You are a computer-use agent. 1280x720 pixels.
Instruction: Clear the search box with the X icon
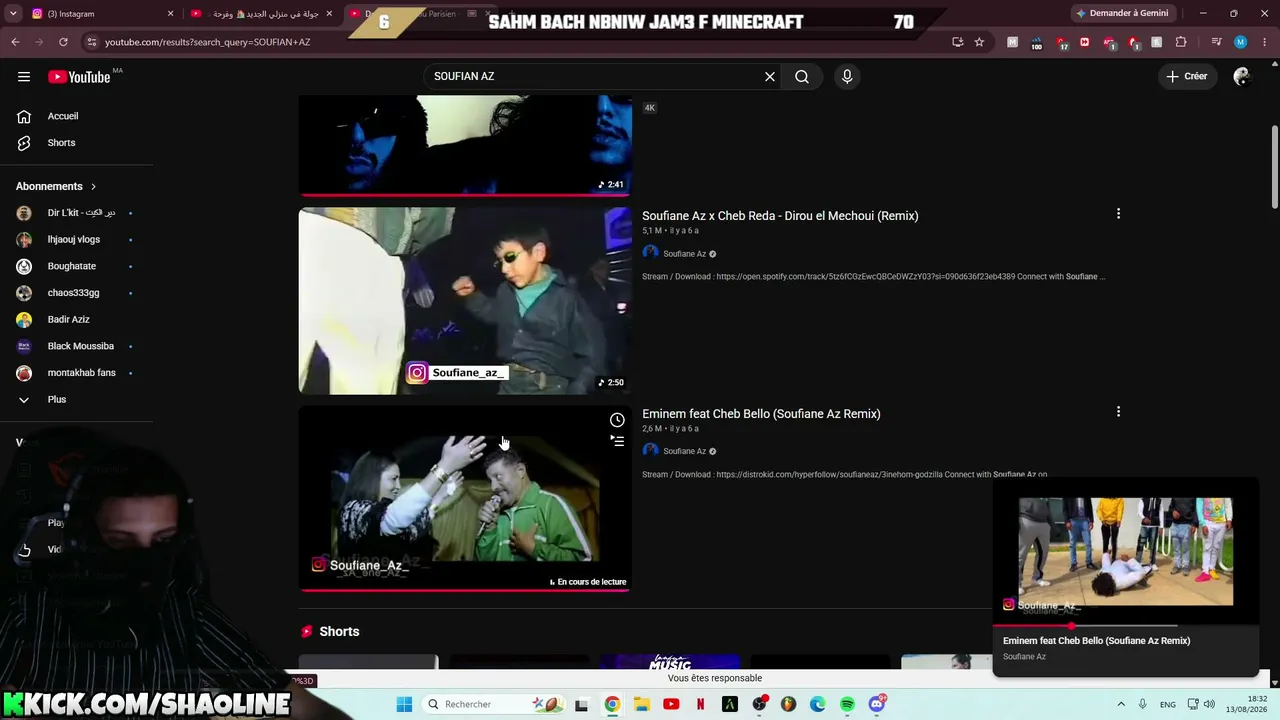click(x=770, y=76)
